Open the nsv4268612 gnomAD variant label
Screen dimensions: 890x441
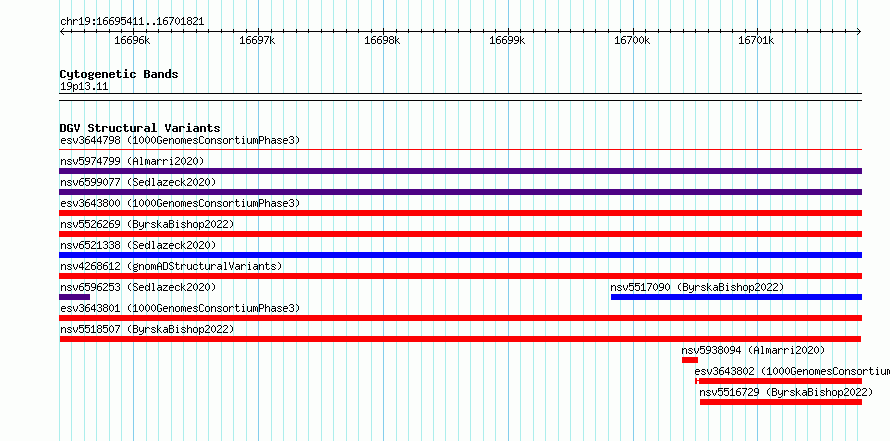coord(171,266)
